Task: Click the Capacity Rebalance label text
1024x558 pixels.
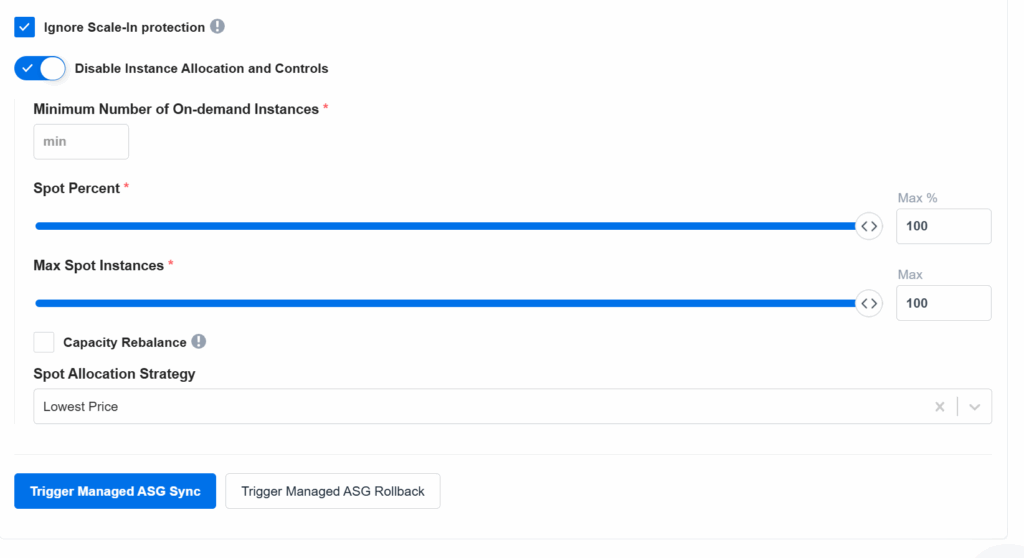Action: 124,342
